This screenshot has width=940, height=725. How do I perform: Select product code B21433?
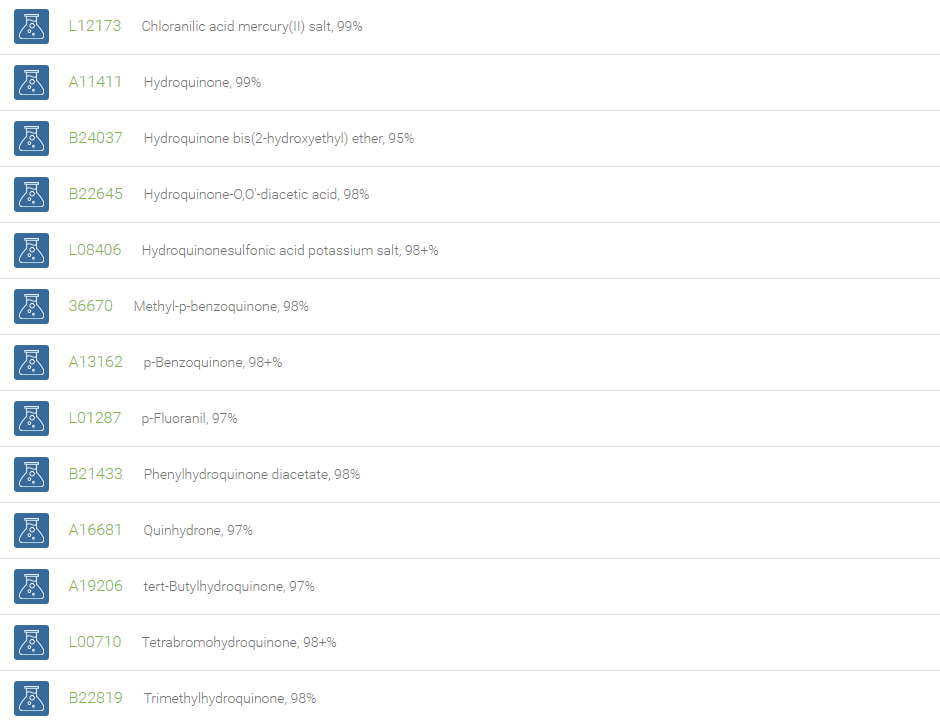[95, 474]
